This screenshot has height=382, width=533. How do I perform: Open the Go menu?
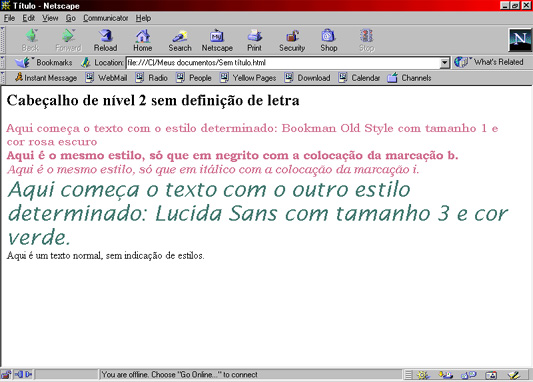tap(70, 18)
